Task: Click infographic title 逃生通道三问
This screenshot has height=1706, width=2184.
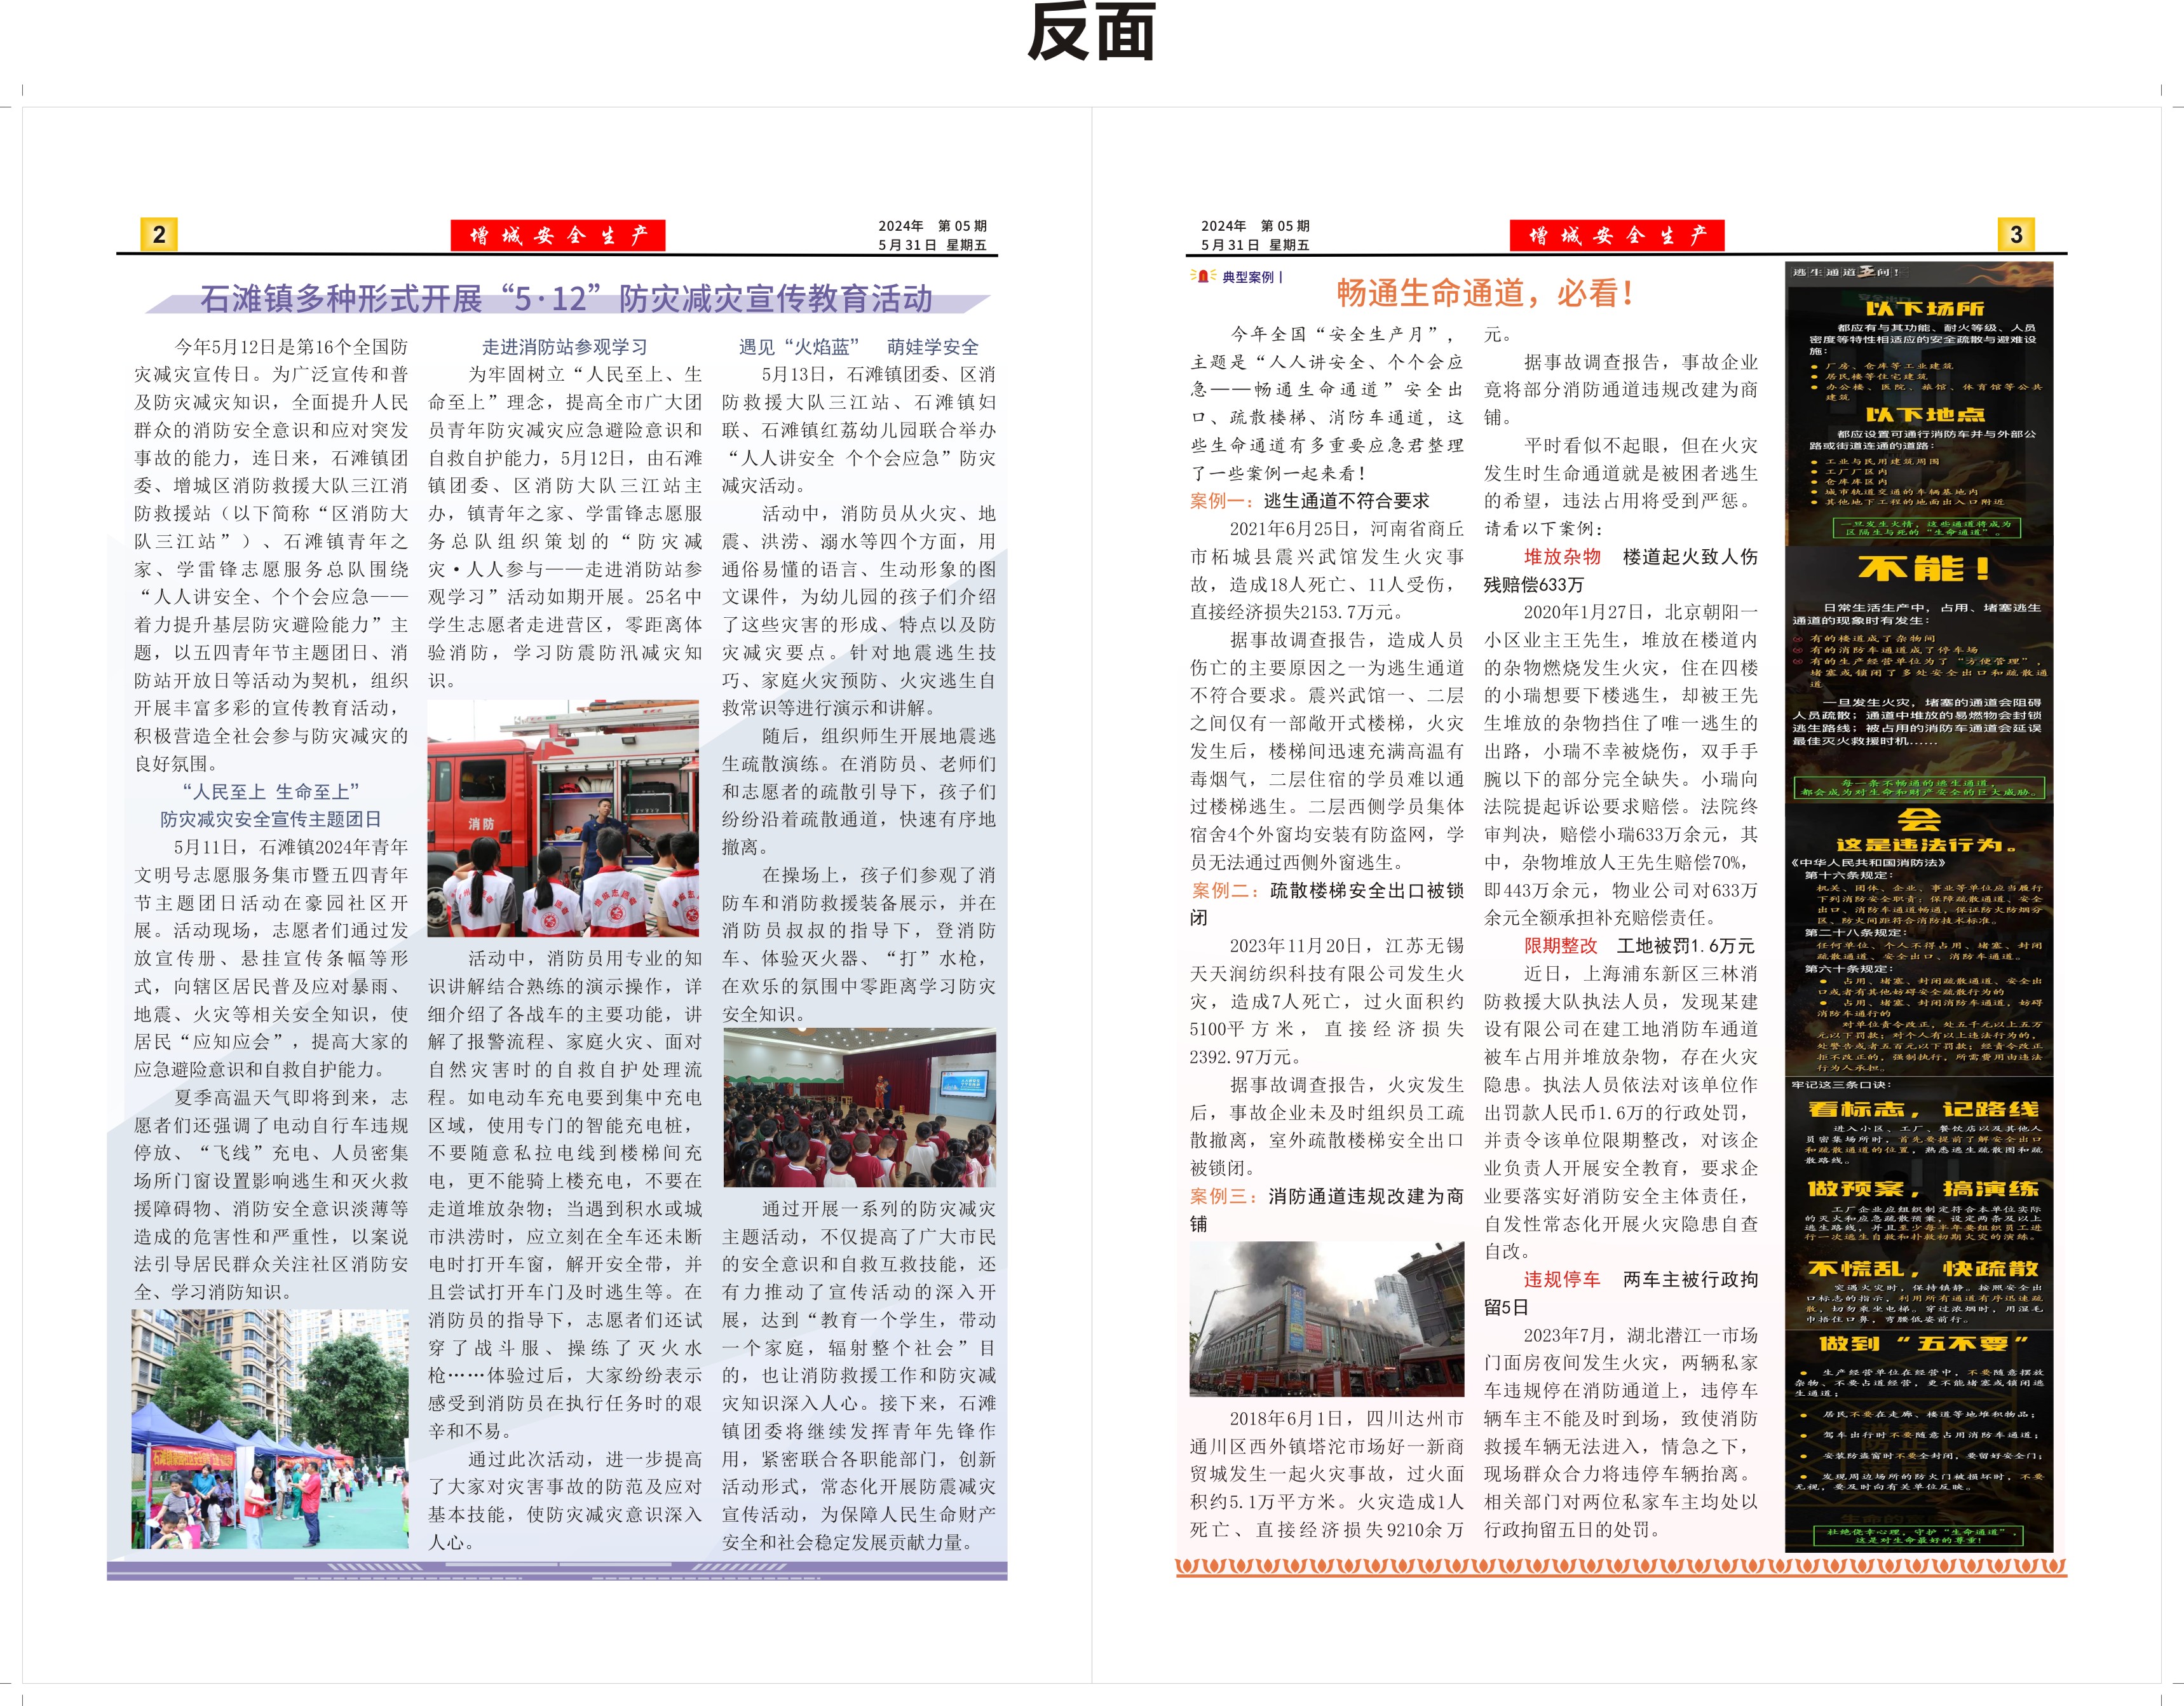Action: click(x=1845, y=272)
